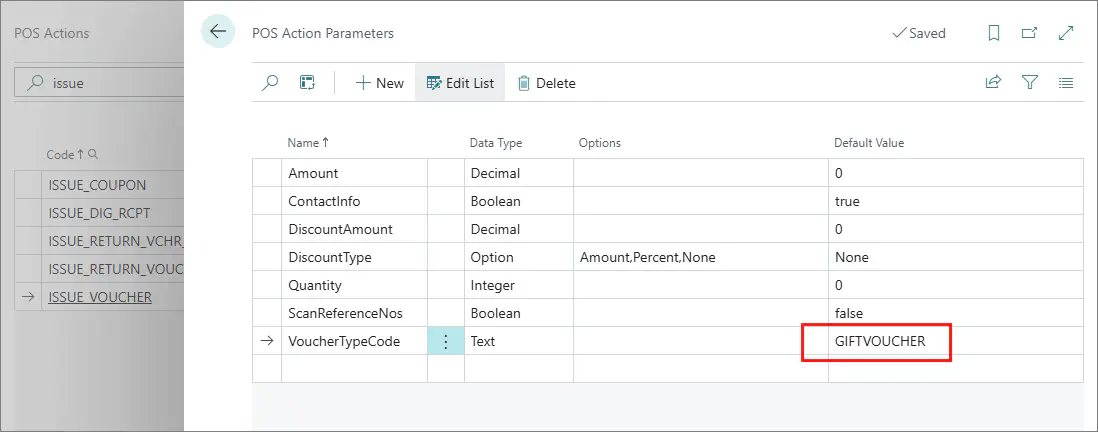Viewport: 1098px width, 432px height.
Task: Click the Integer data type cell
Action: pos(519,285)
